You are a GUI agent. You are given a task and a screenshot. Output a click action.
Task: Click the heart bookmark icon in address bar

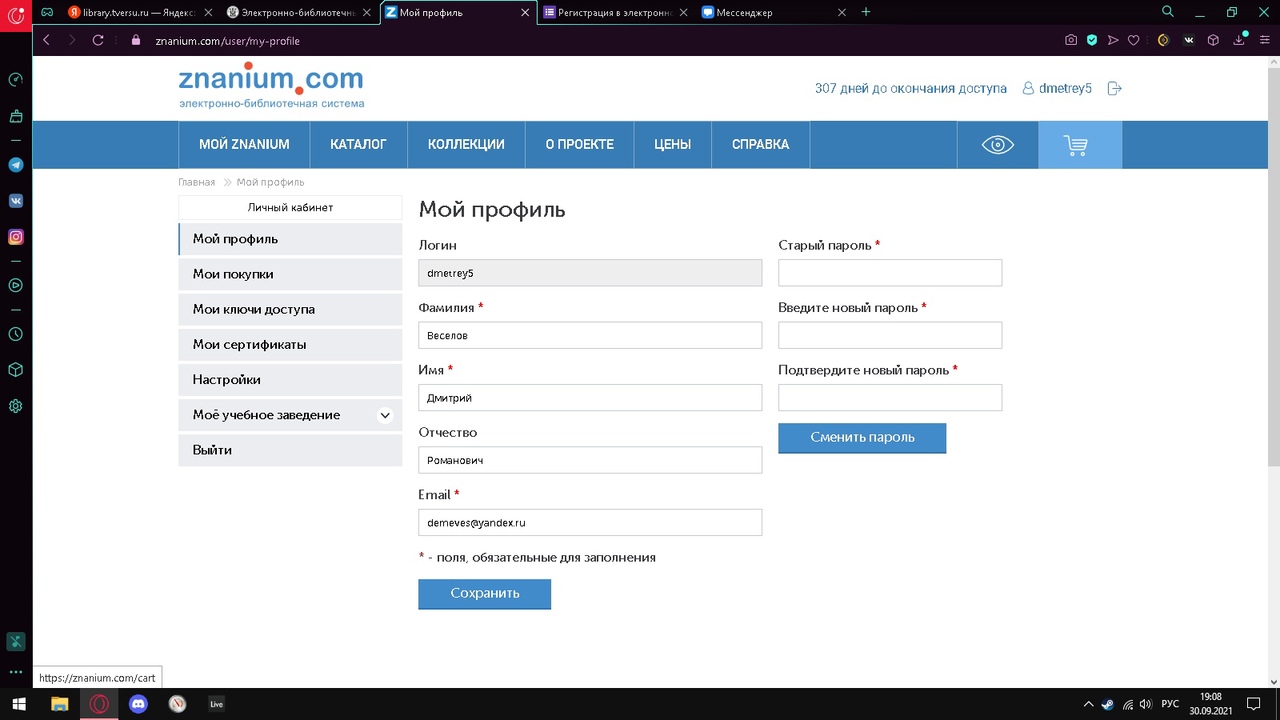click(1133, 40)
